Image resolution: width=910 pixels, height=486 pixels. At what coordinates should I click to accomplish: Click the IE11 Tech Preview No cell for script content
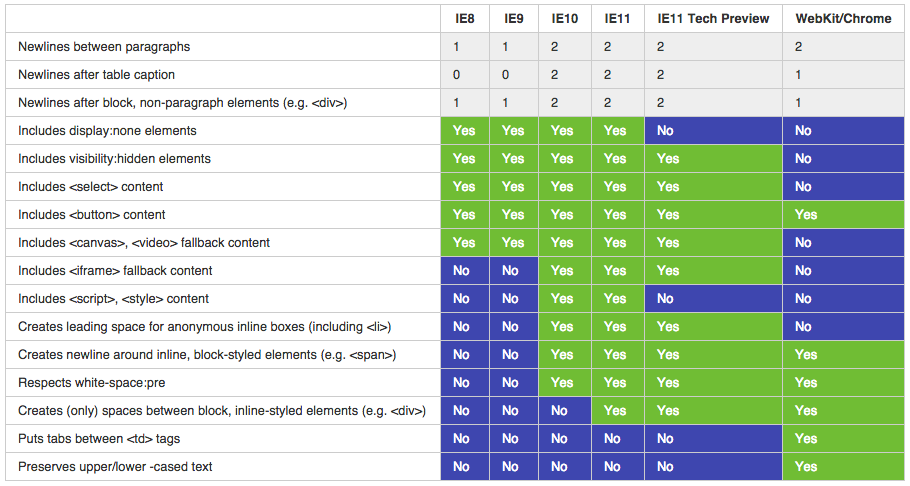[713, 298]
